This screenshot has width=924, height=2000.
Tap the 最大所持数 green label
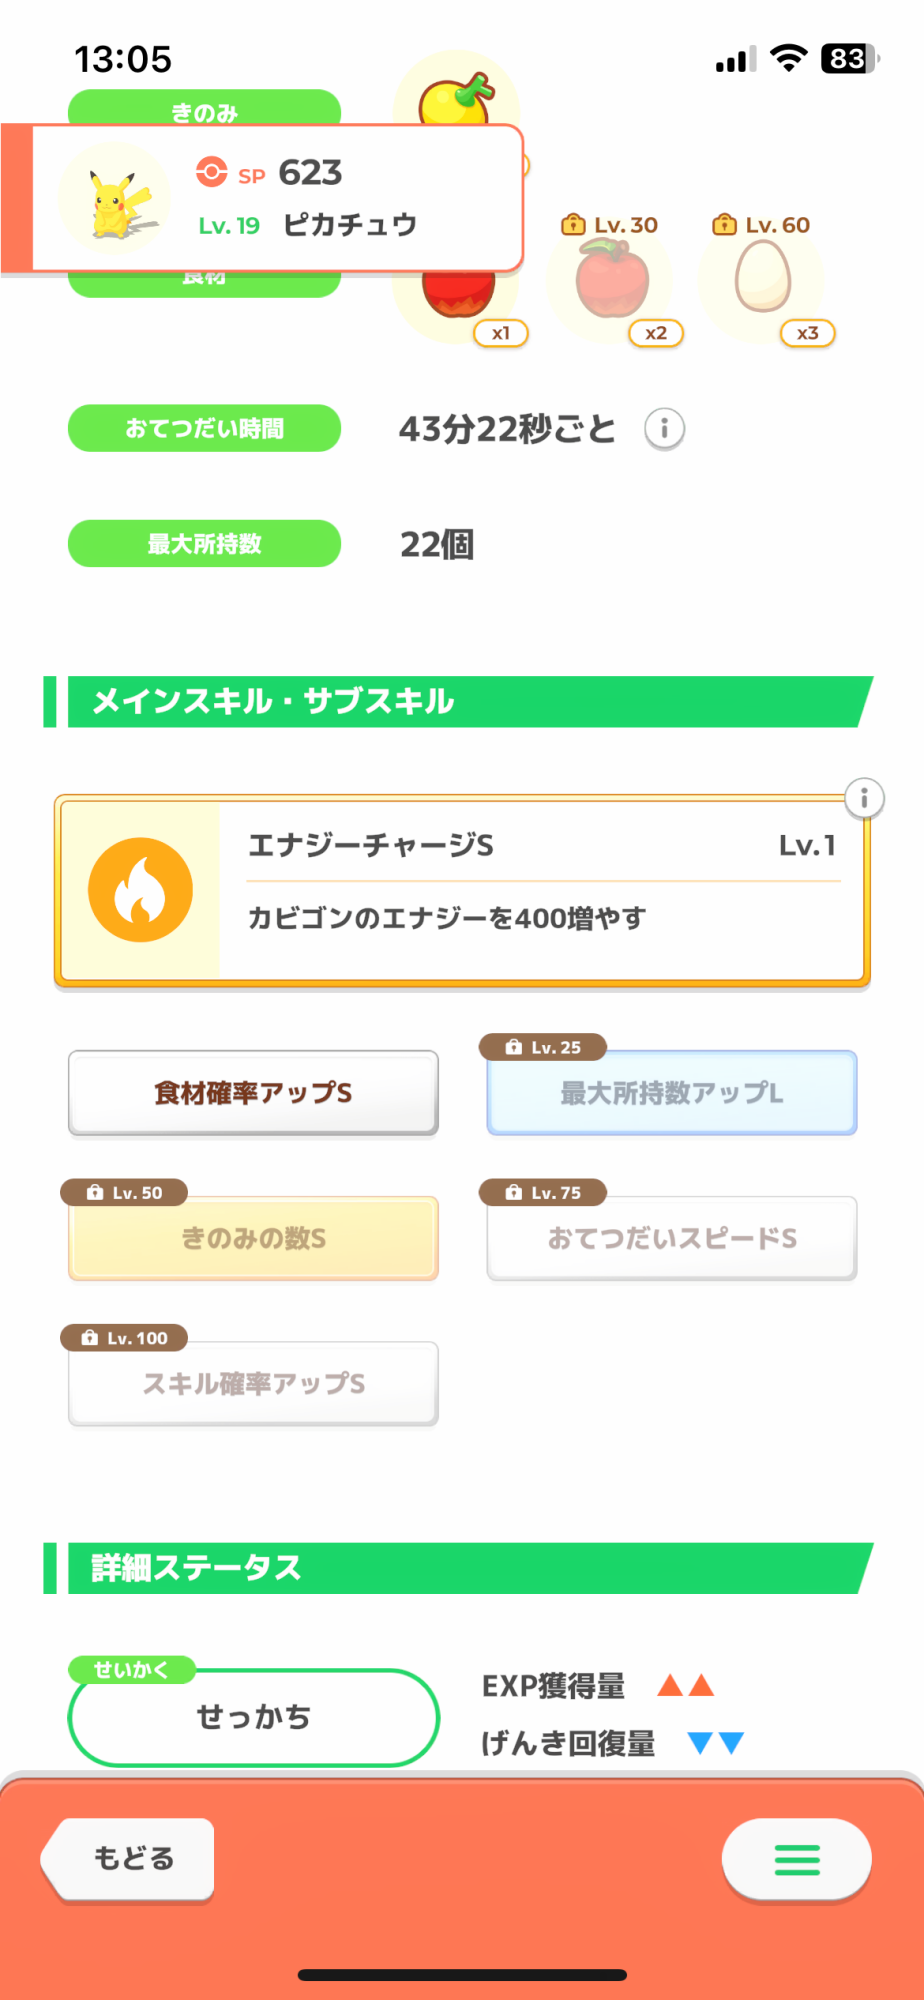pyautogui.click(x=204, y=544)
